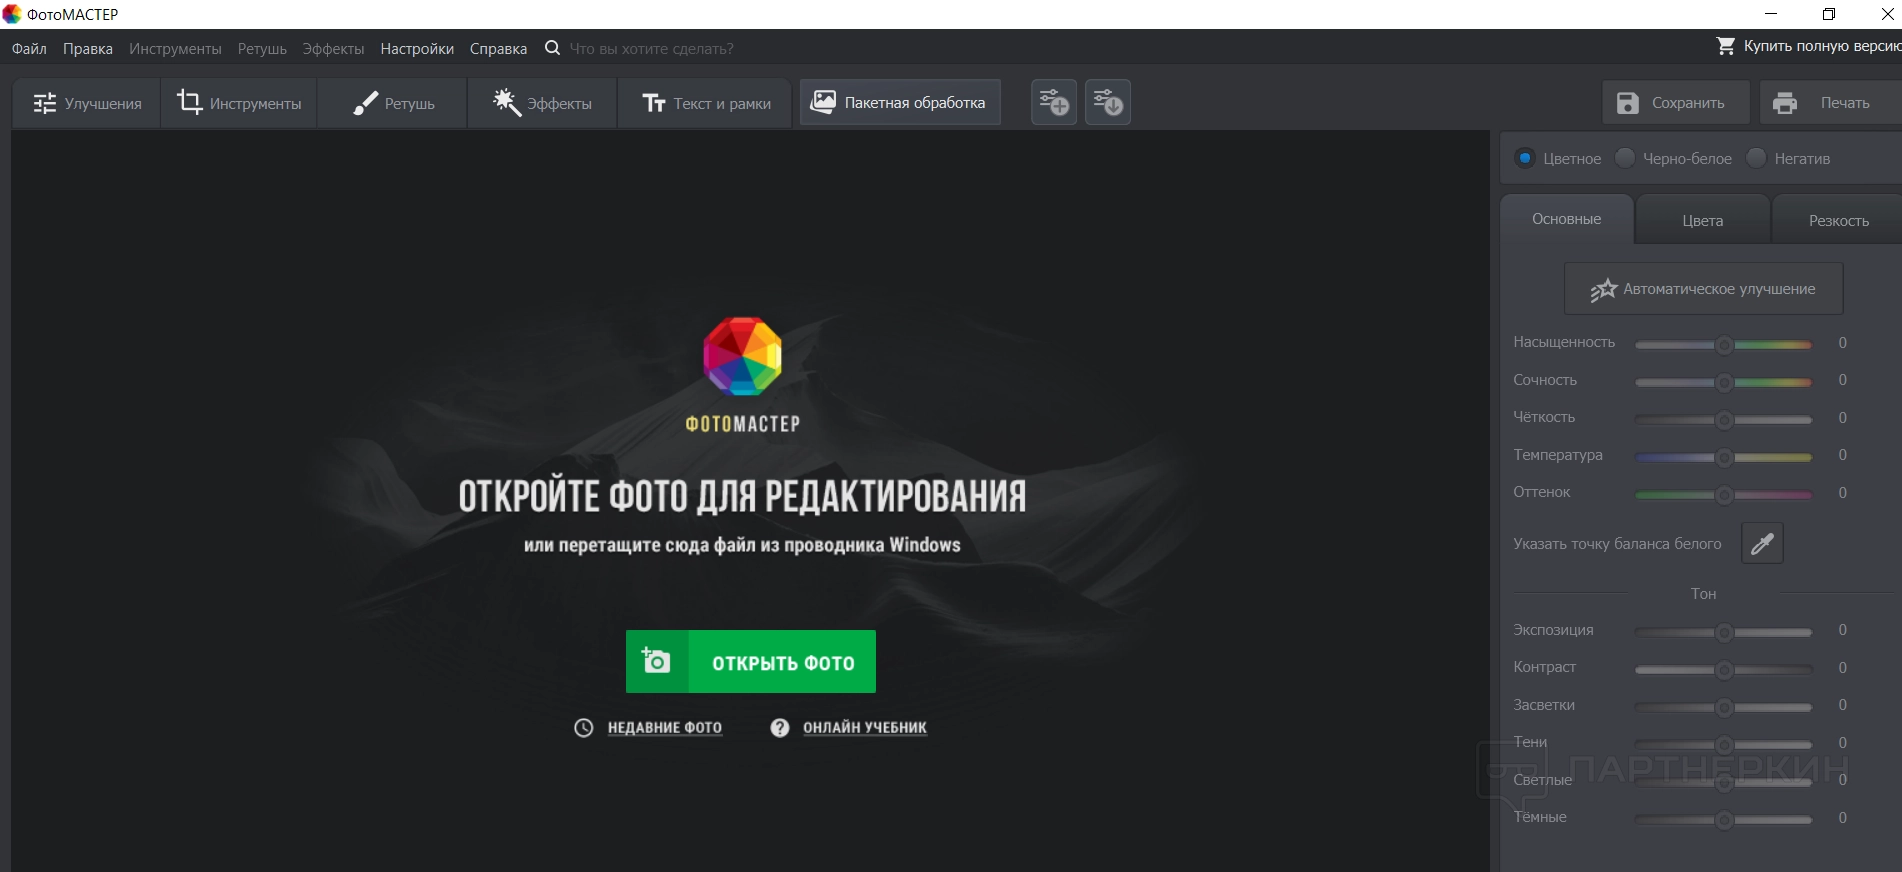Click the Печать button

[x=1830, y=103]
